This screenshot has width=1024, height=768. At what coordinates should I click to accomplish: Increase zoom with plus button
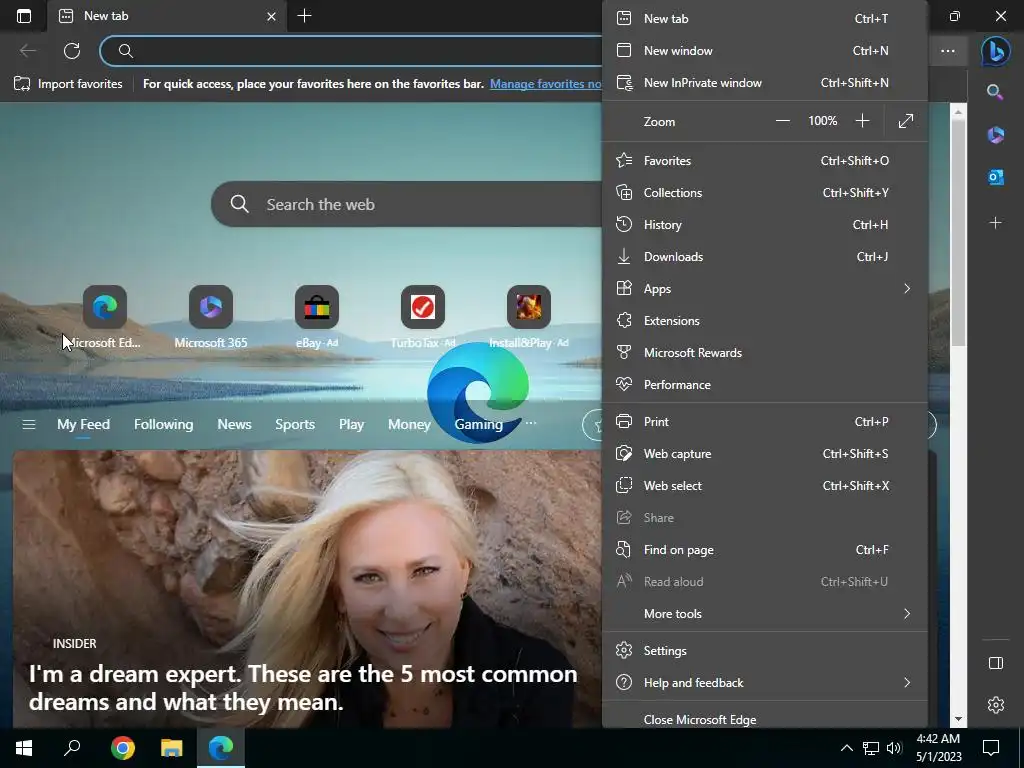pos(862,121)
